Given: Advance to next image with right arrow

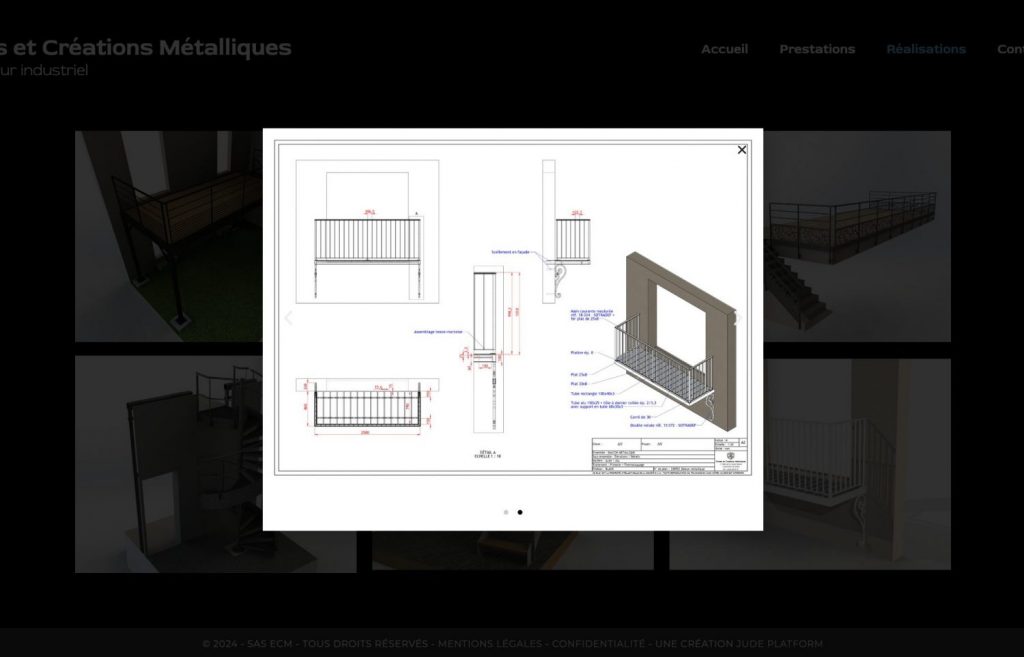Looking at the screenshot, I should pyautogui.click(x=737, y=318).
